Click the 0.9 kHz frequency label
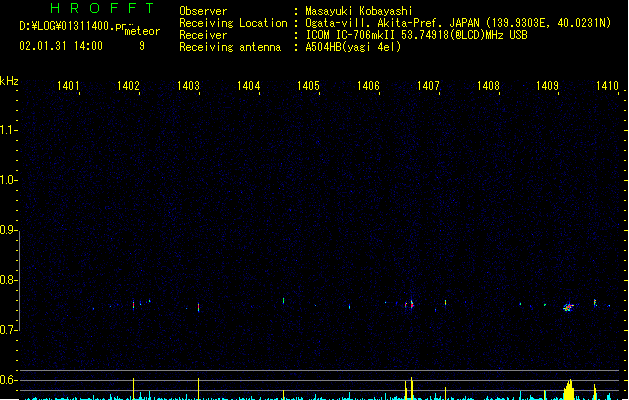This screenshot has width=629, height=400. (x=8, y=230)
